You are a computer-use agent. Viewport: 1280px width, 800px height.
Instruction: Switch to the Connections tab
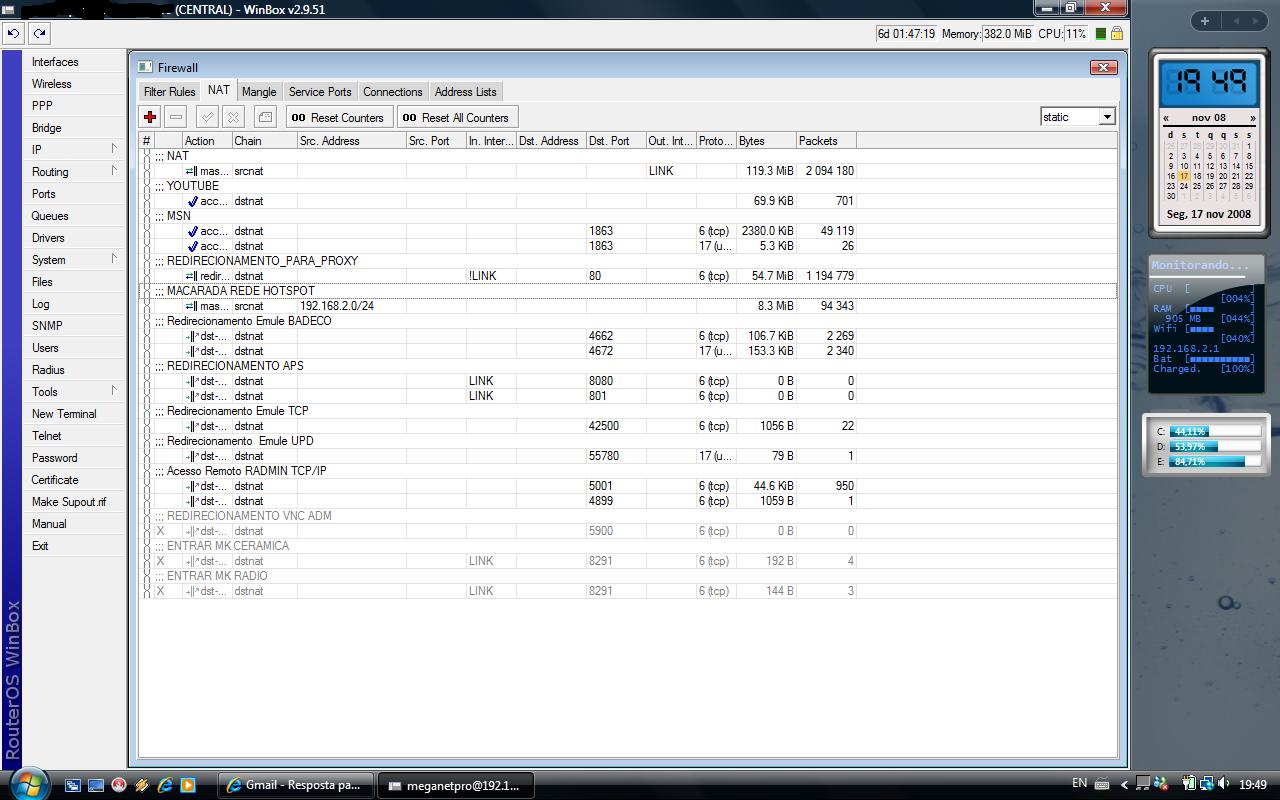pyautogui.click(x=393, y=91)
